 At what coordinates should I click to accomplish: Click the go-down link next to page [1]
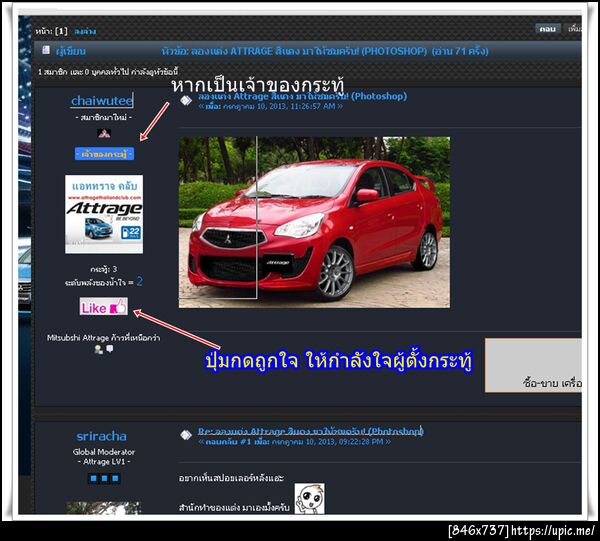85,31
